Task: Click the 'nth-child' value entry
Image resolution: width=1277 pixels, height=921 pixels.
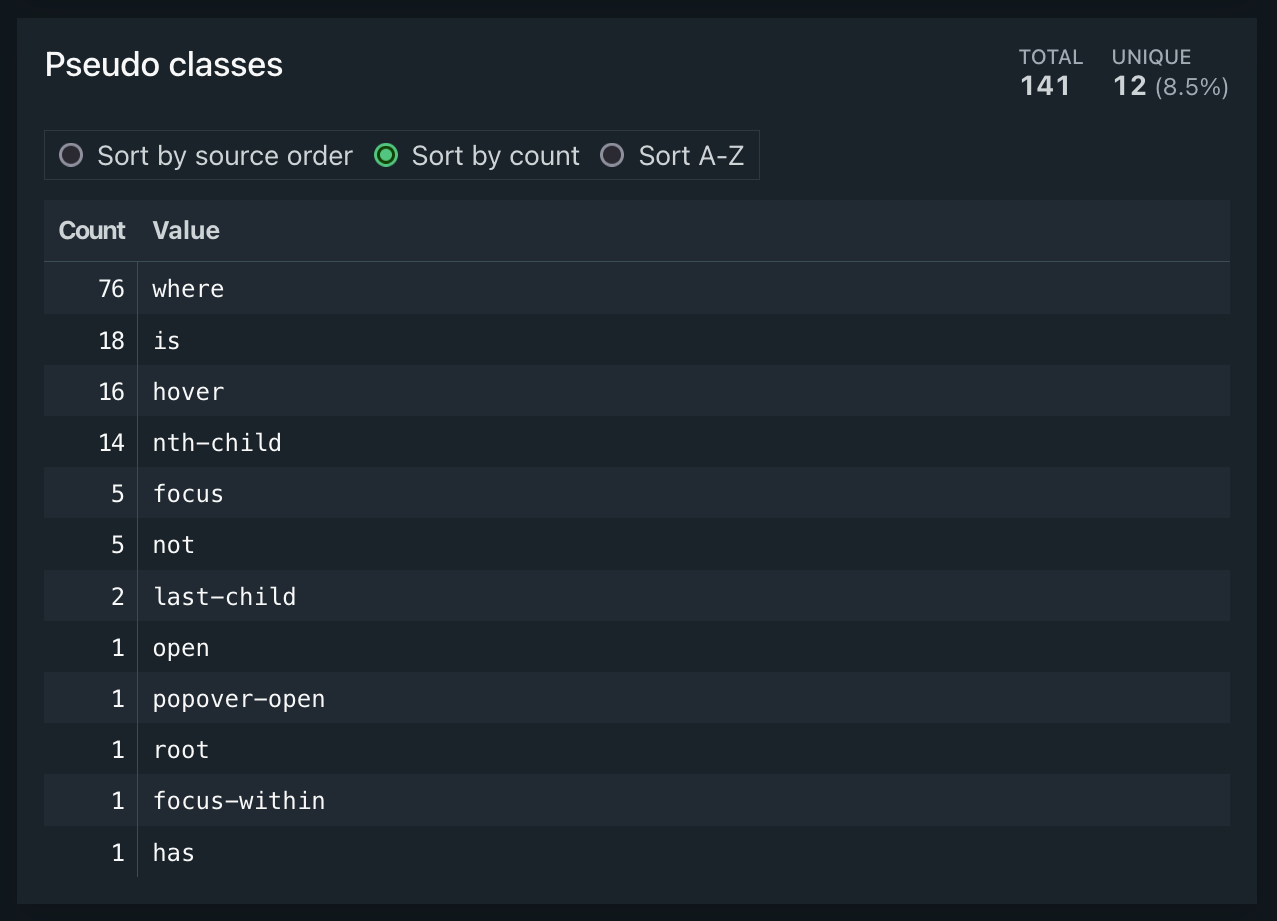Action: click(217, 443)
